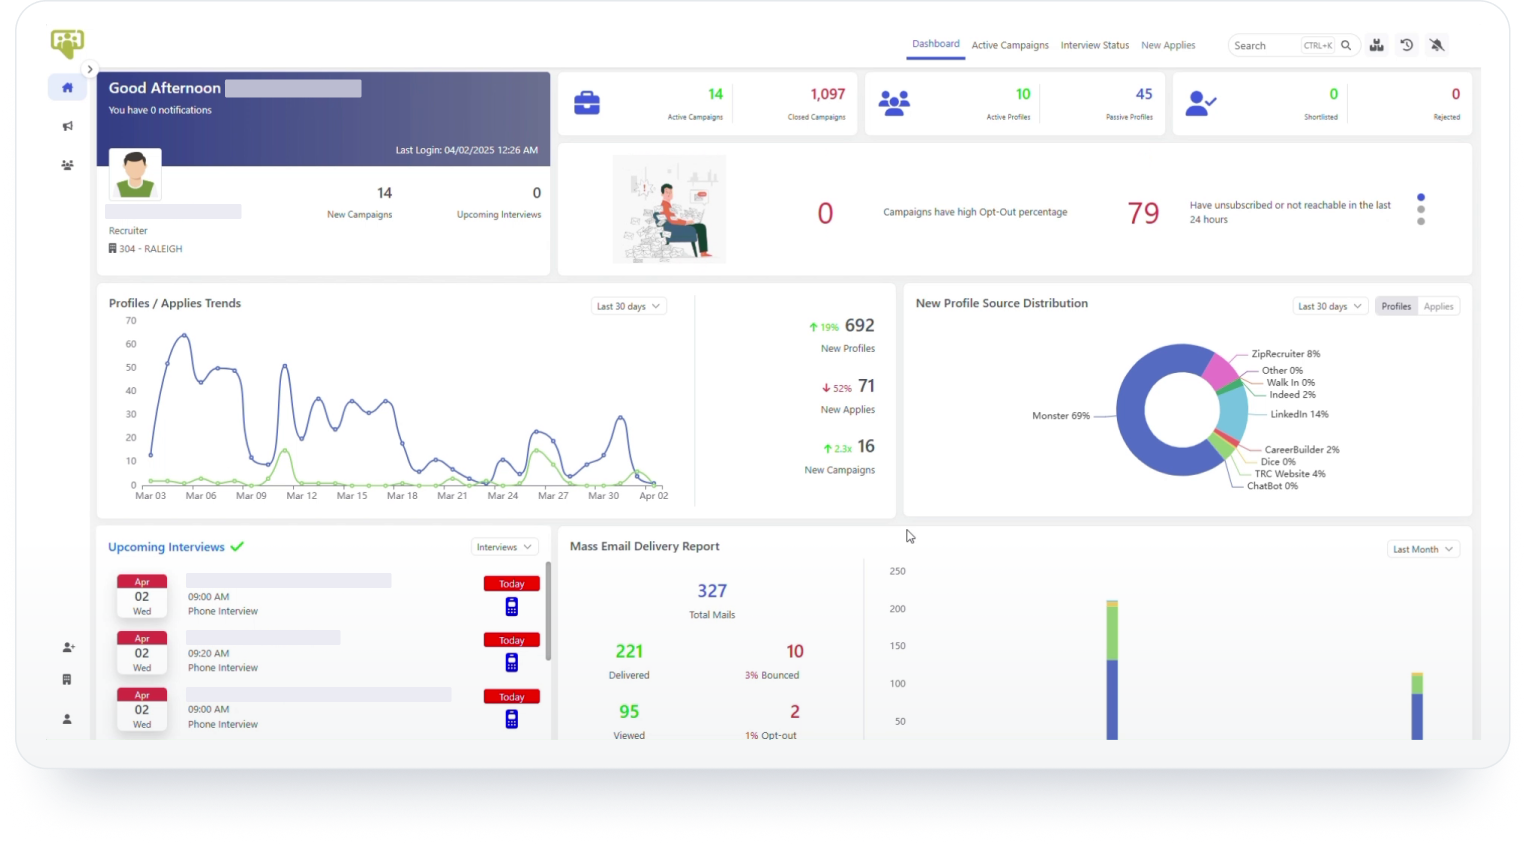The image size is (1526, 845).
Task: Select the first blue carousel dot indicator
Action: pyautogui.click(x=1420, y=198)
